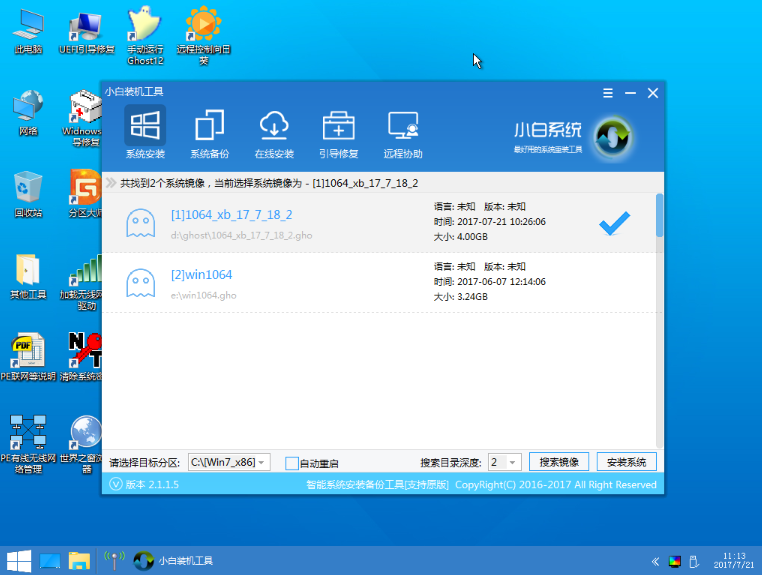Open the 在线安装 cloud download icon
Image resolution: width=762 pixels, height=575 pixels.
coord(274,132)
